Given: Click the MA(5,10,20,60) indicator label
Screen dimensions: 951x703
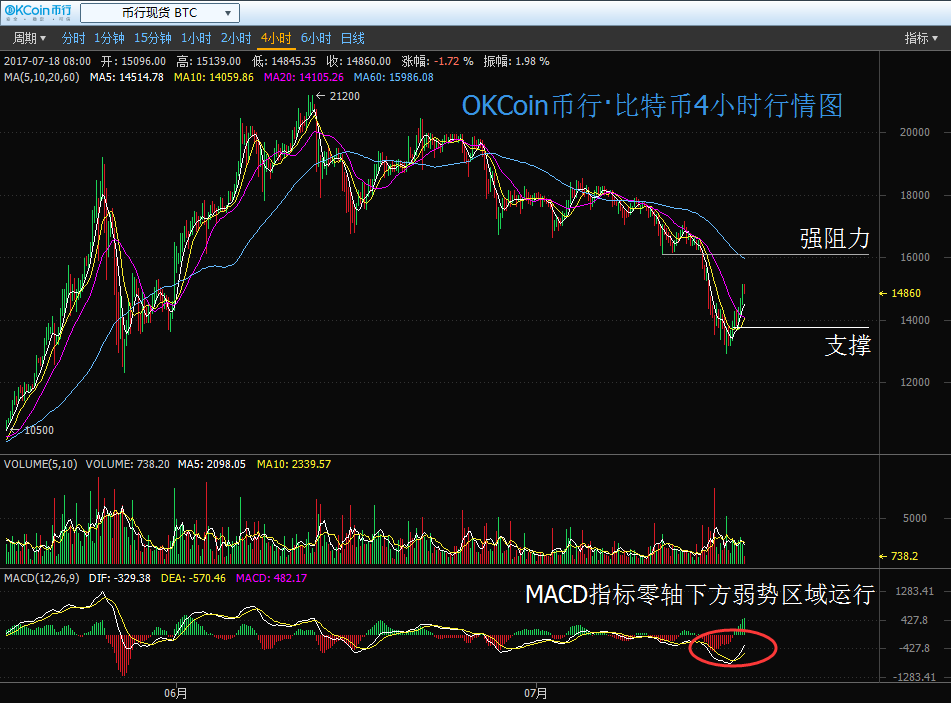Looking at the screenshot, I should point(43,77).
